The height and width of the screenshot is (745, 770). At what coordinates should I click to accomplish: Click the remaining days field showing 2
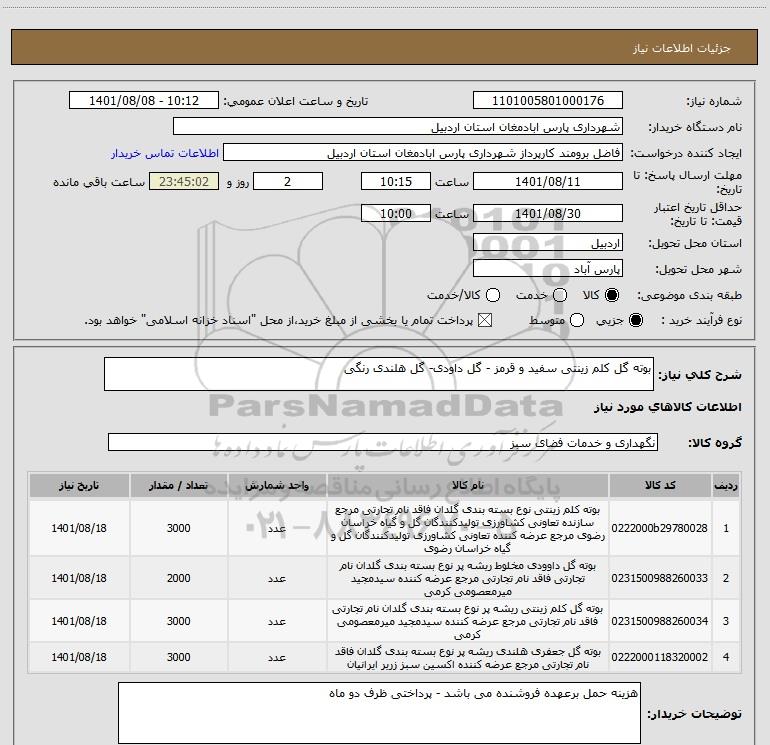[x=288, y=181]
